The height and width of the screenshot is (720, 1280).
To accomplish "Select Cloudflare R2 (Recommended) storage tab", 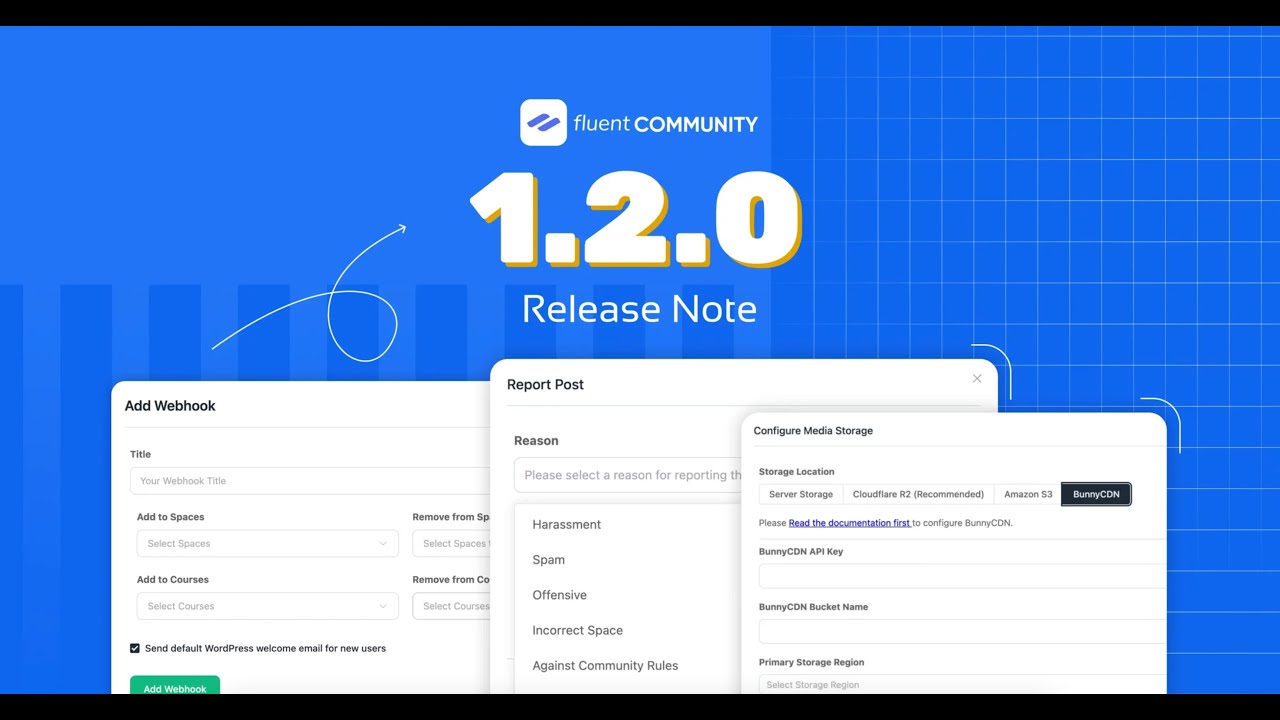I will pos(918,494).
